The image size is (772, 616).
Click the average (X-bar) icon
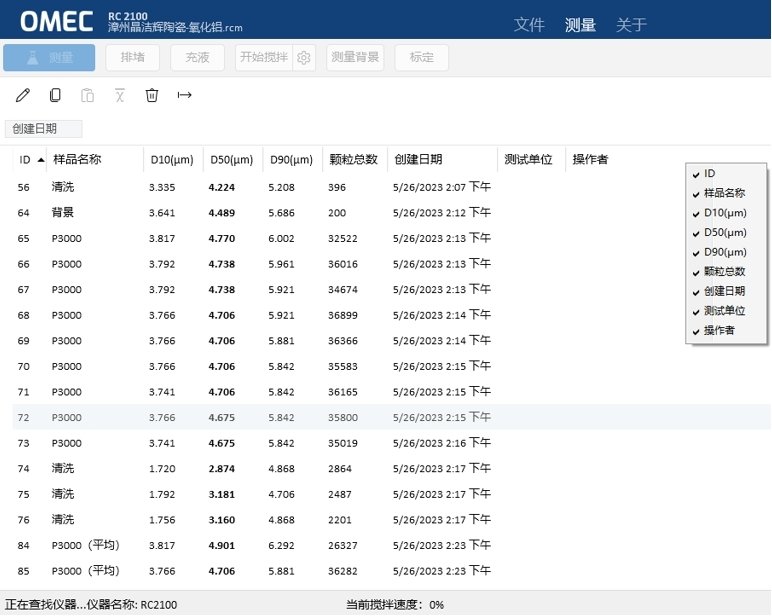click(120, 95)
